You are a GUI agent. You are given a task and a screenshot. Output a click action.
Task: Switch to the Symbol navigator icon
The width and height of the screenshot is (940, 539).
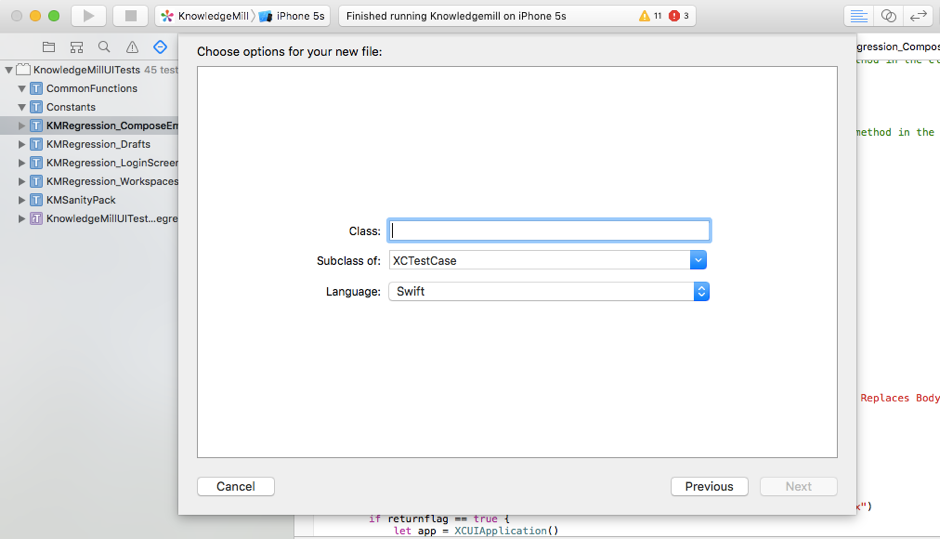click(x=76, y=47)
